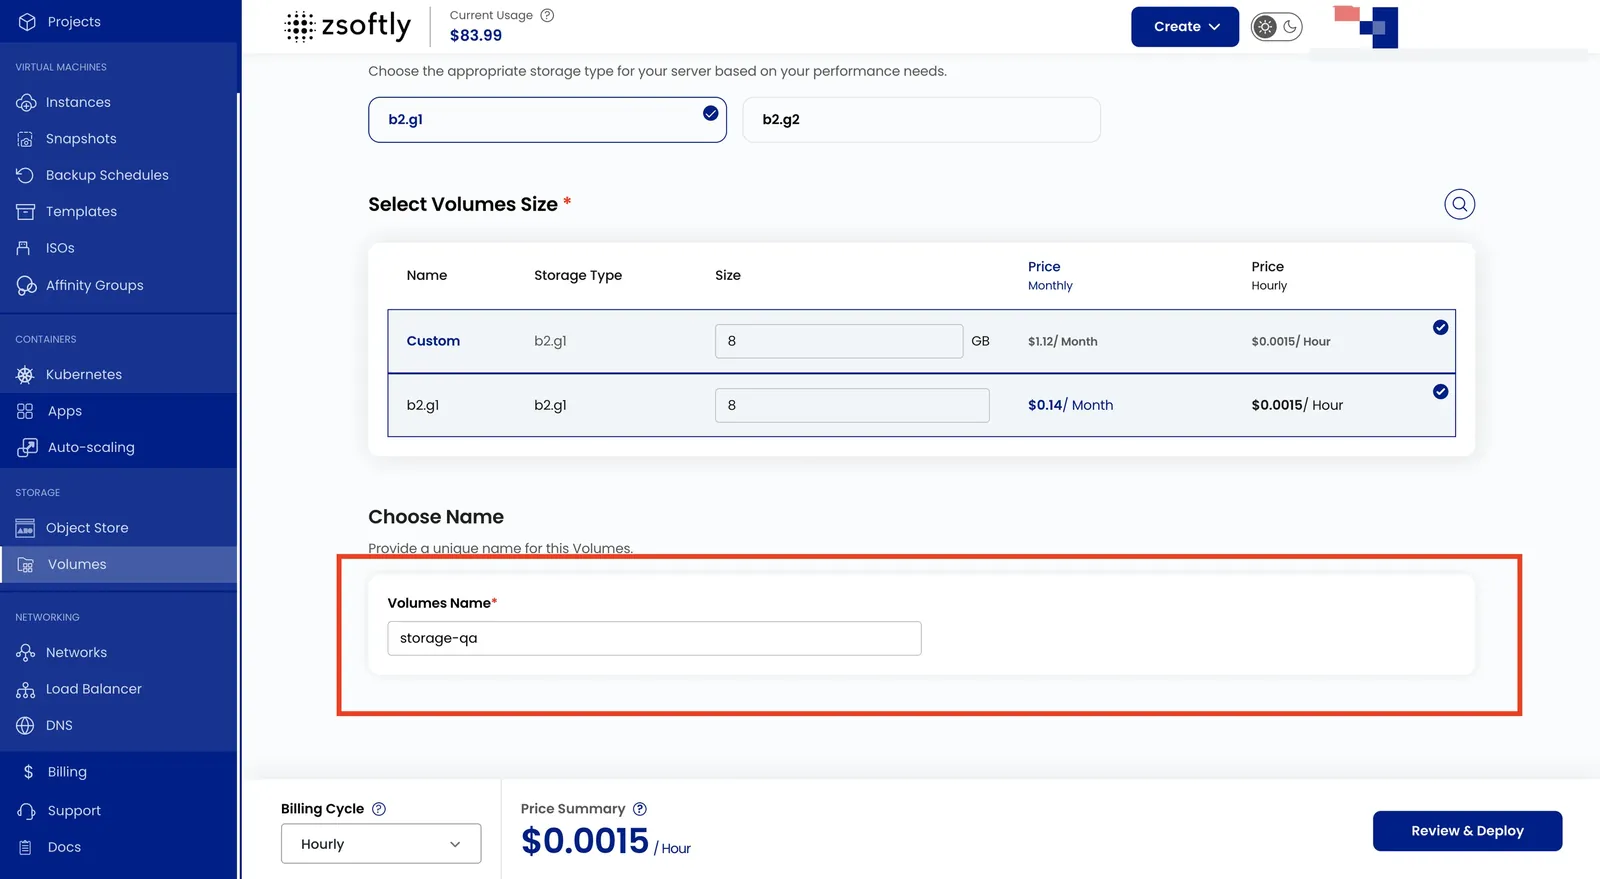
Task: Click the Volumes icon in sidebar
Action: click(x=26, y=565)
